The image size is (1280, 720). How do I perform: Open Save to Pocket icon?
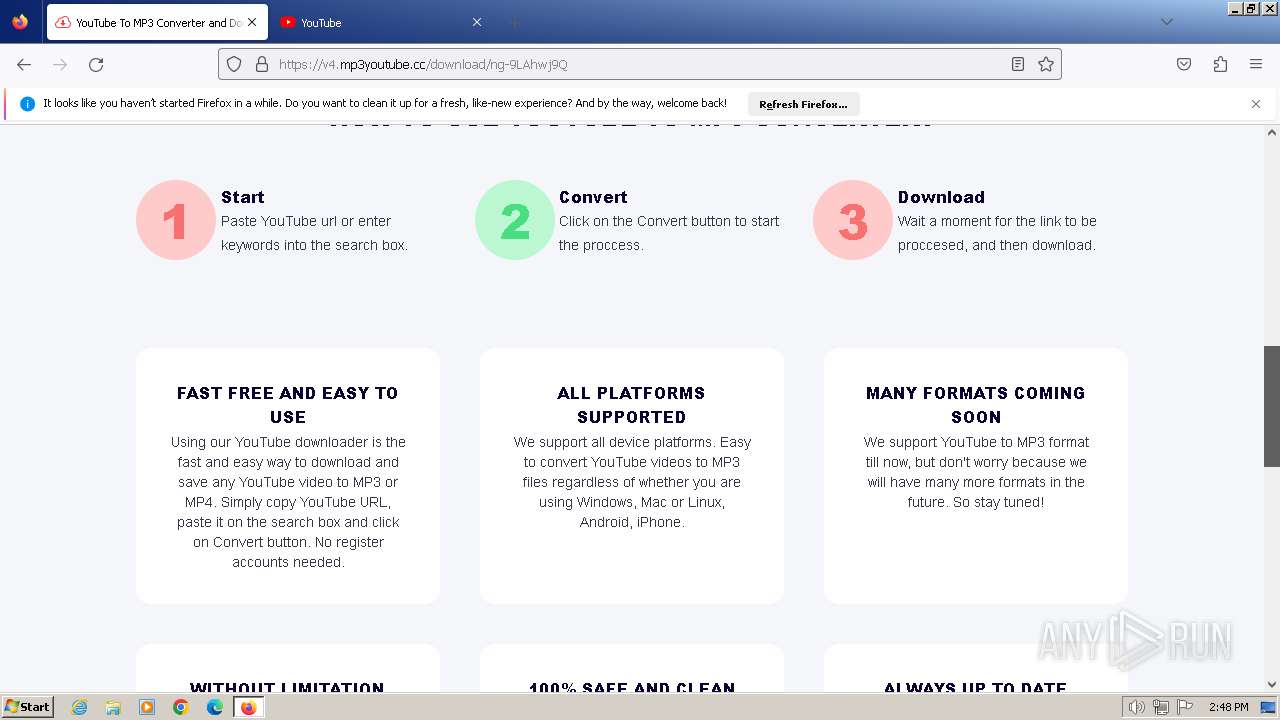(1184, 64)
